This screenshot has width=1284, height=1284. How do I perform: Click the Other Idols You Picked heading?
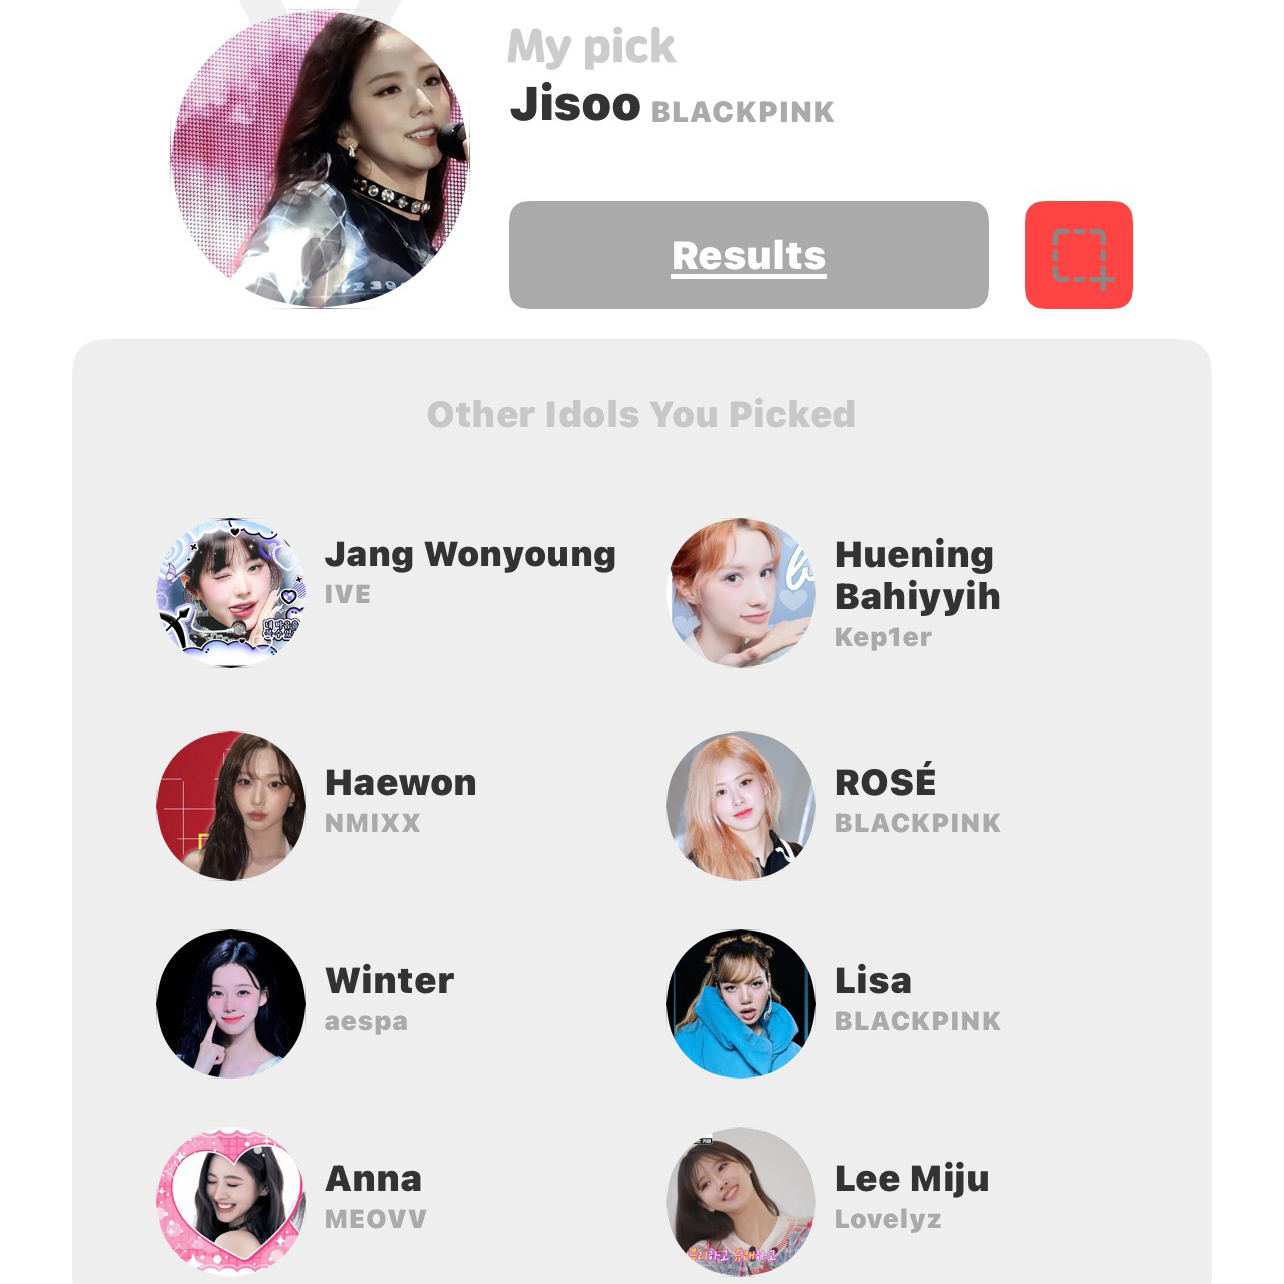(641, 414)
